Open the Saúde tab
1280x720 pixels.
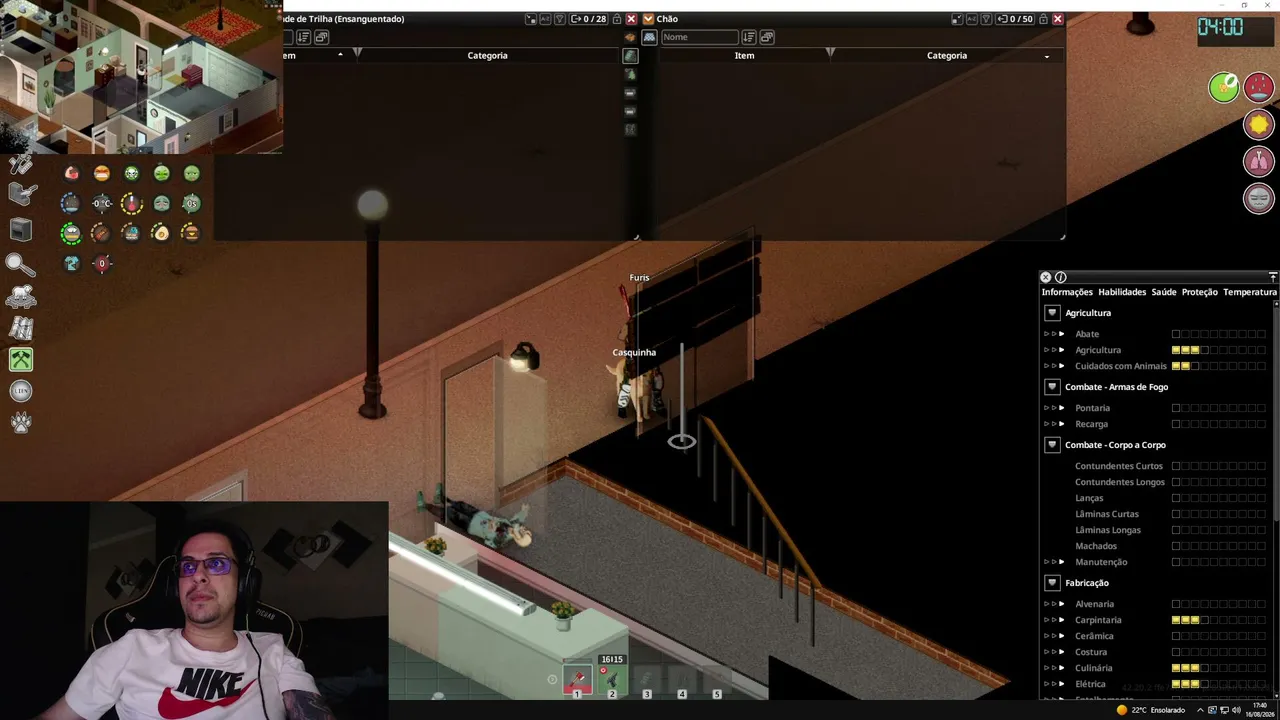[1164, 292]
